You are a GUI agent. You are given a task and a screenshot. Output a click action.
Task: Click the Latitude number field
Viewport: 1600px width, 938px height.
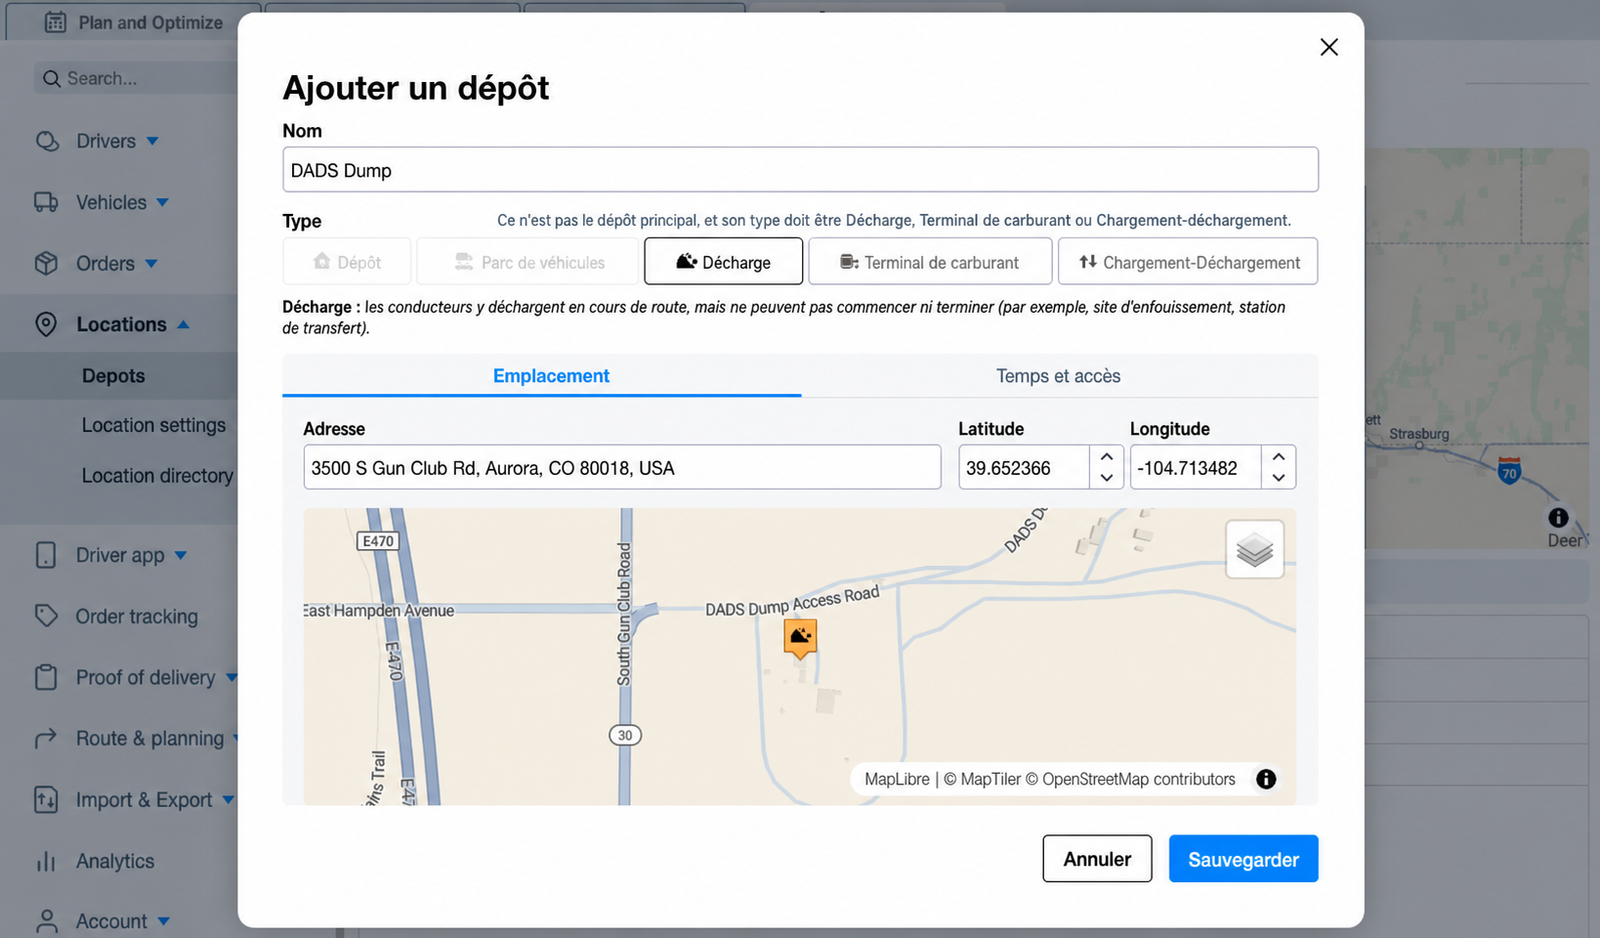point(1024,467)
